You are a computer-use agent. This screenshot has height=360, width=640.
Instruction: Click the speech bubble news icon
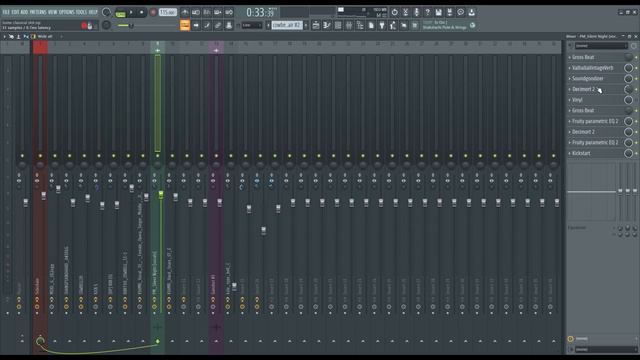460,13
